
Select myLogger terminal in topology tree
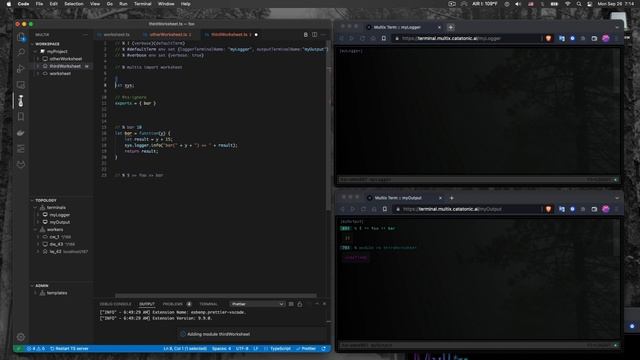point(61,215)
